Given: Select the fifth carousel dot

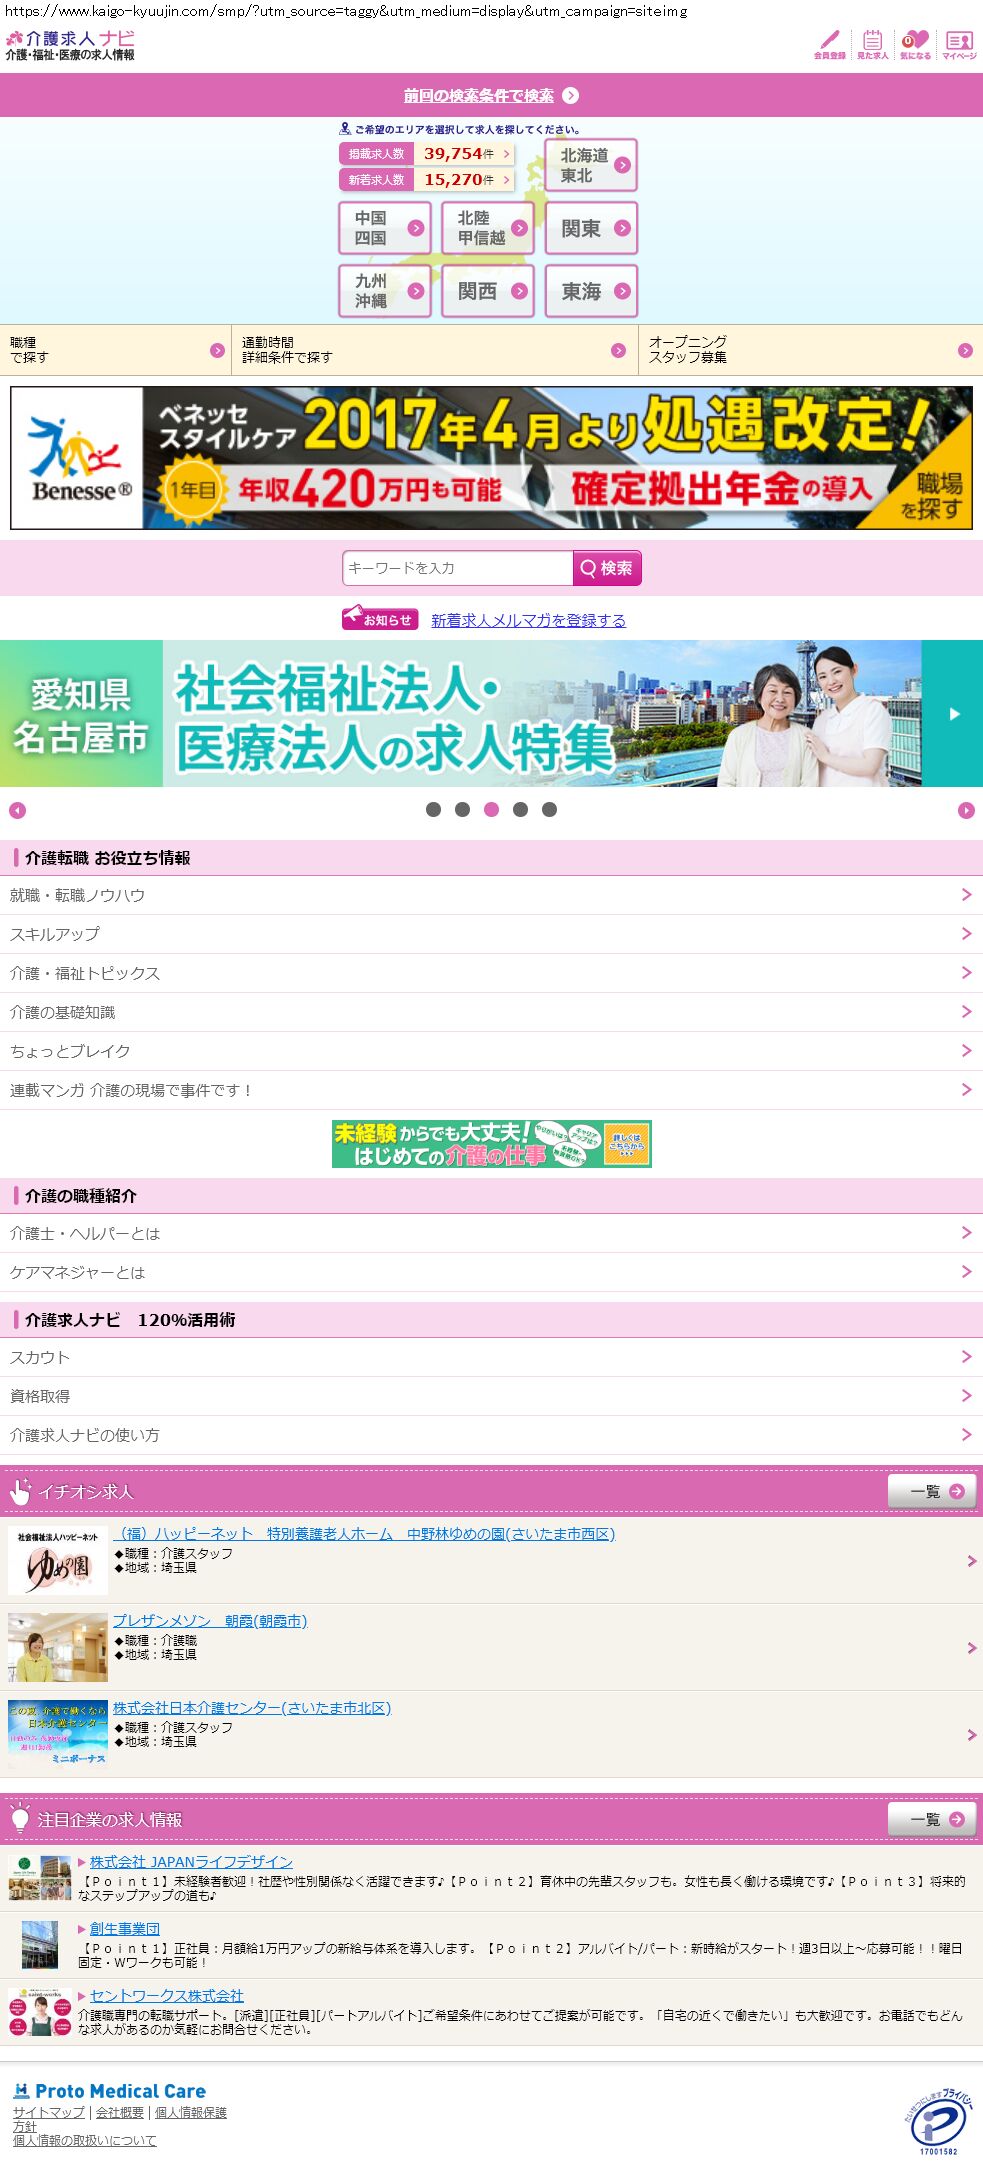Looking at the screenshot, I should pyautogui.click(x=549, y=810).
